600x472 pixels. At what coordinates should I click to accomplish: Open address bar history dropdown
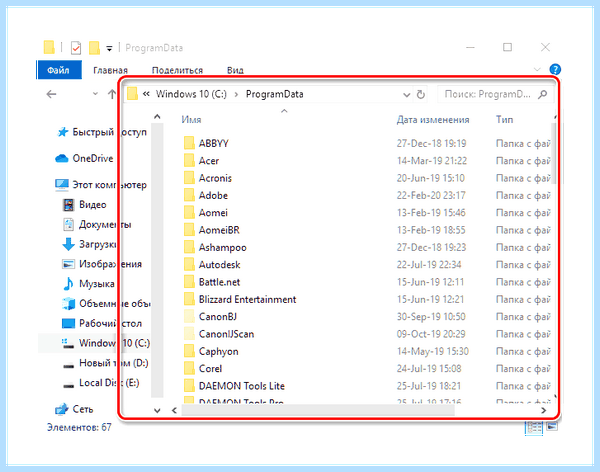tap(406, 95)
